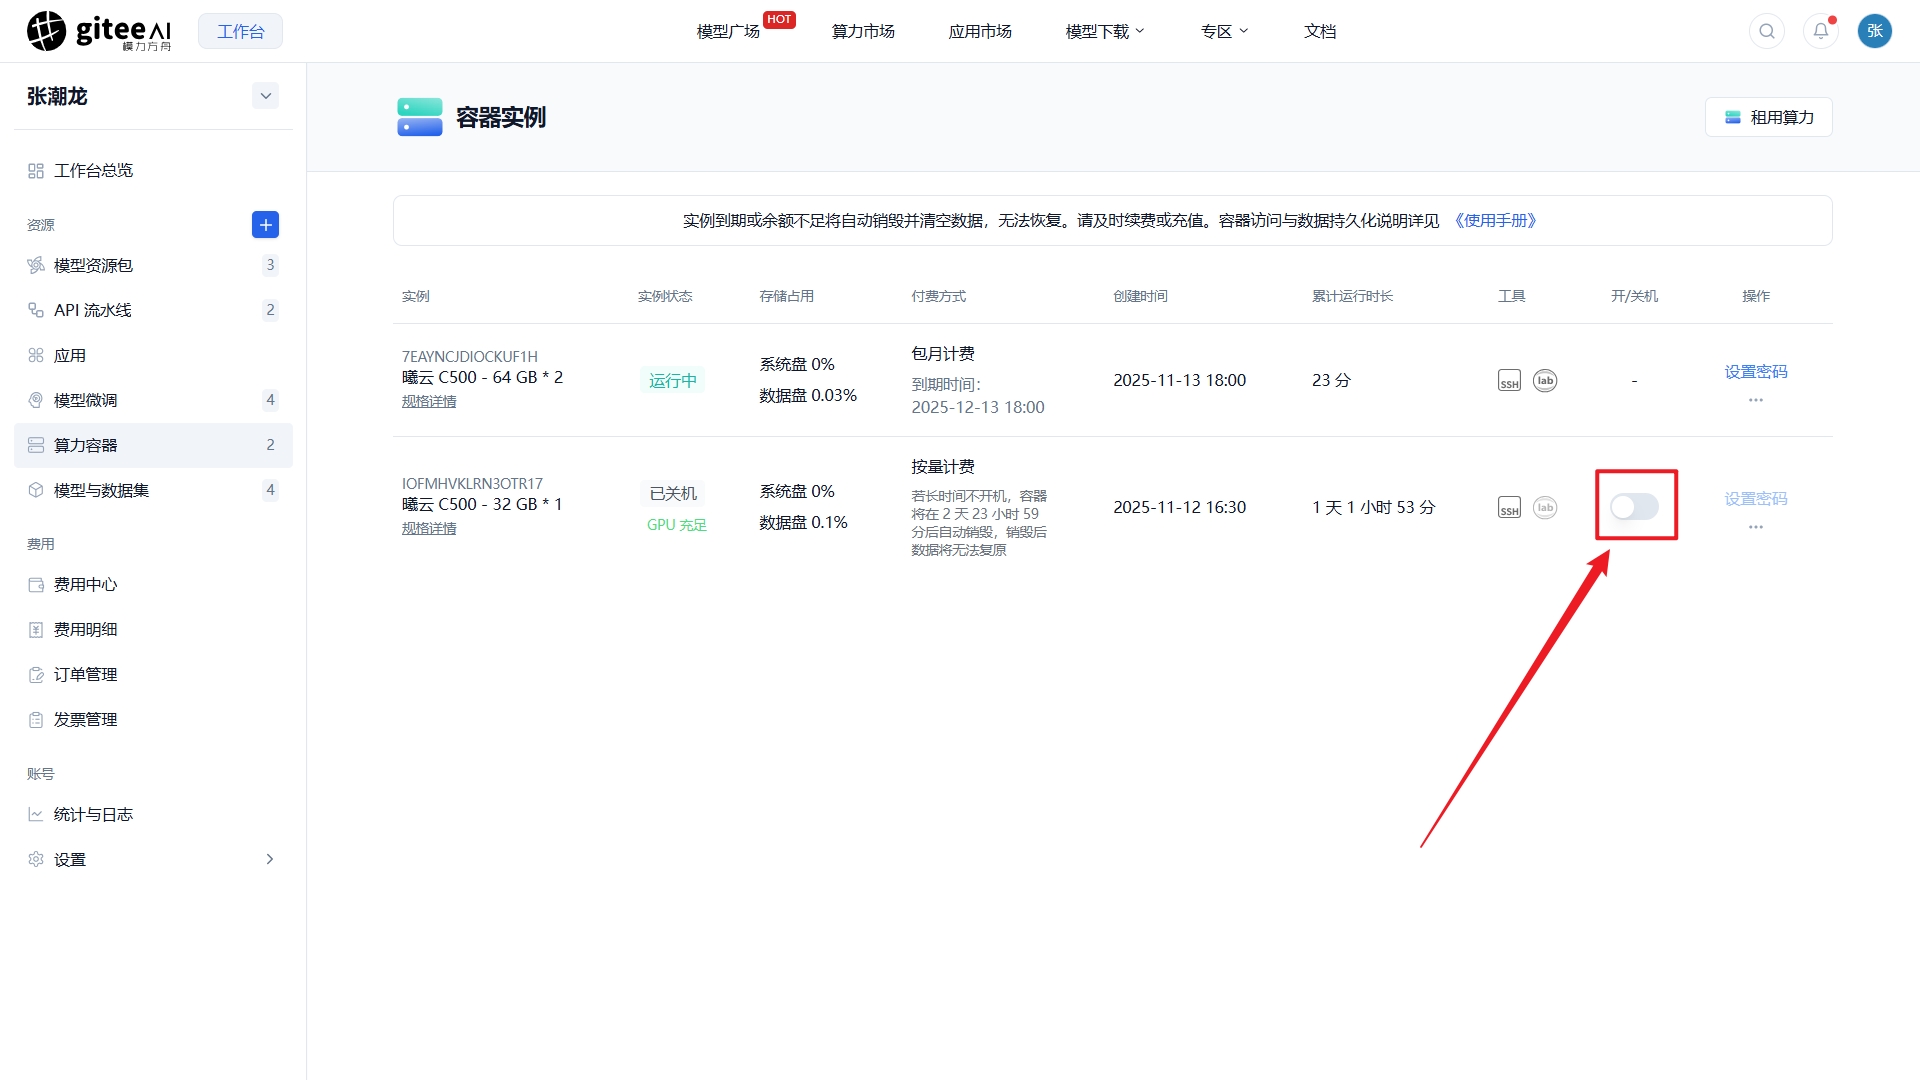Image resolution: width=1920 pixels, height=1080 pixels.
Task: Click creation time 2025-11-13 18:00
Action: pyautogui.click(x=1179, y=381)
